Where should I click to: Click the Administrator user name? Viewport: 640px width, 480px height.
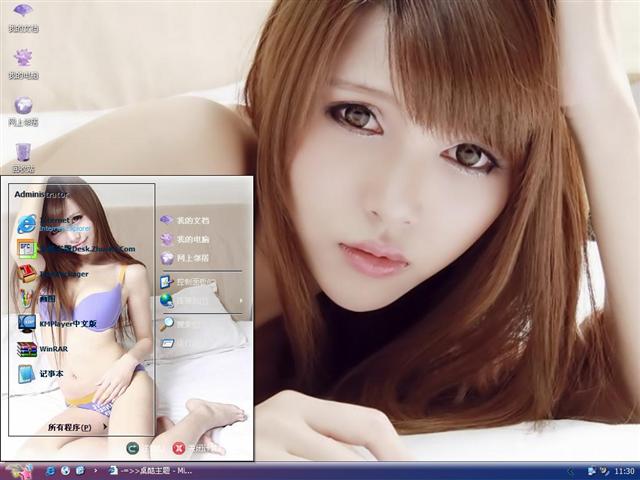coord(42,195)
